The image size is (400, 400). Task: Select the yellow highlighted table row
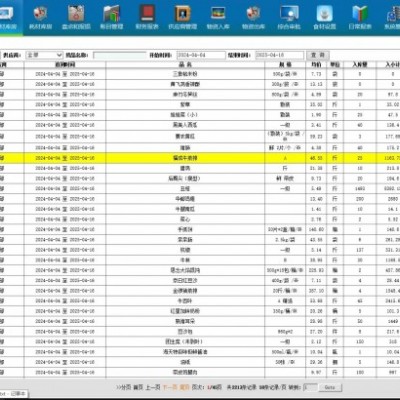(200, 158)
